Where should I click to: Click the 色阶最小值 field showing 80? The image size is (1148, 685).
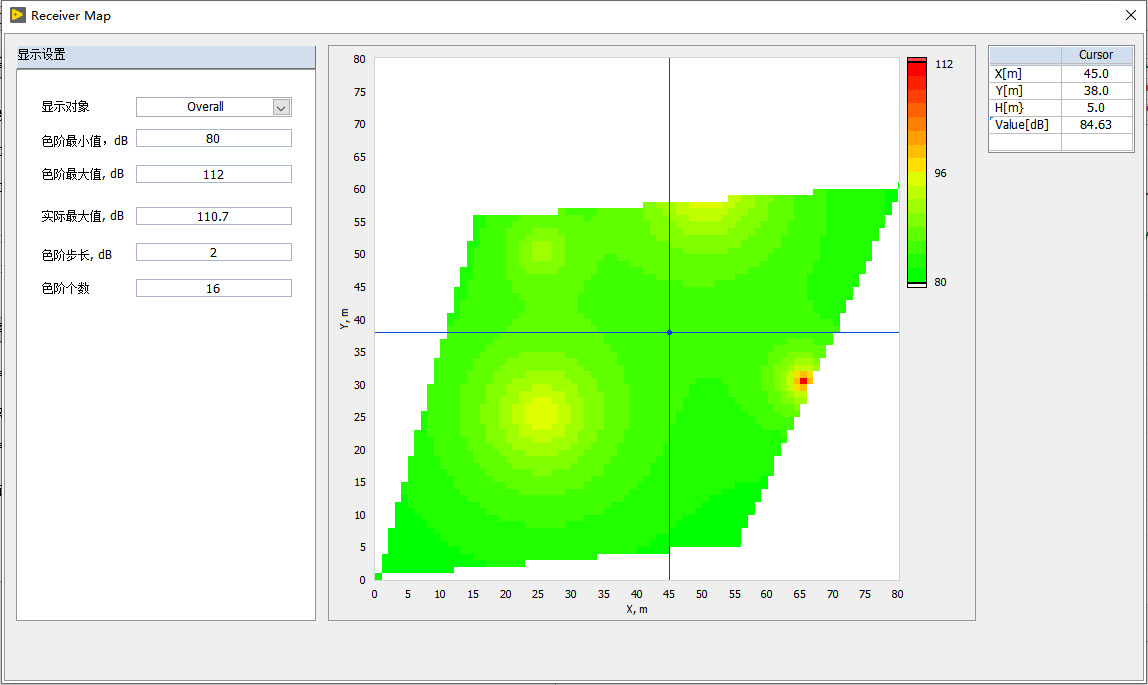point(213,139)
